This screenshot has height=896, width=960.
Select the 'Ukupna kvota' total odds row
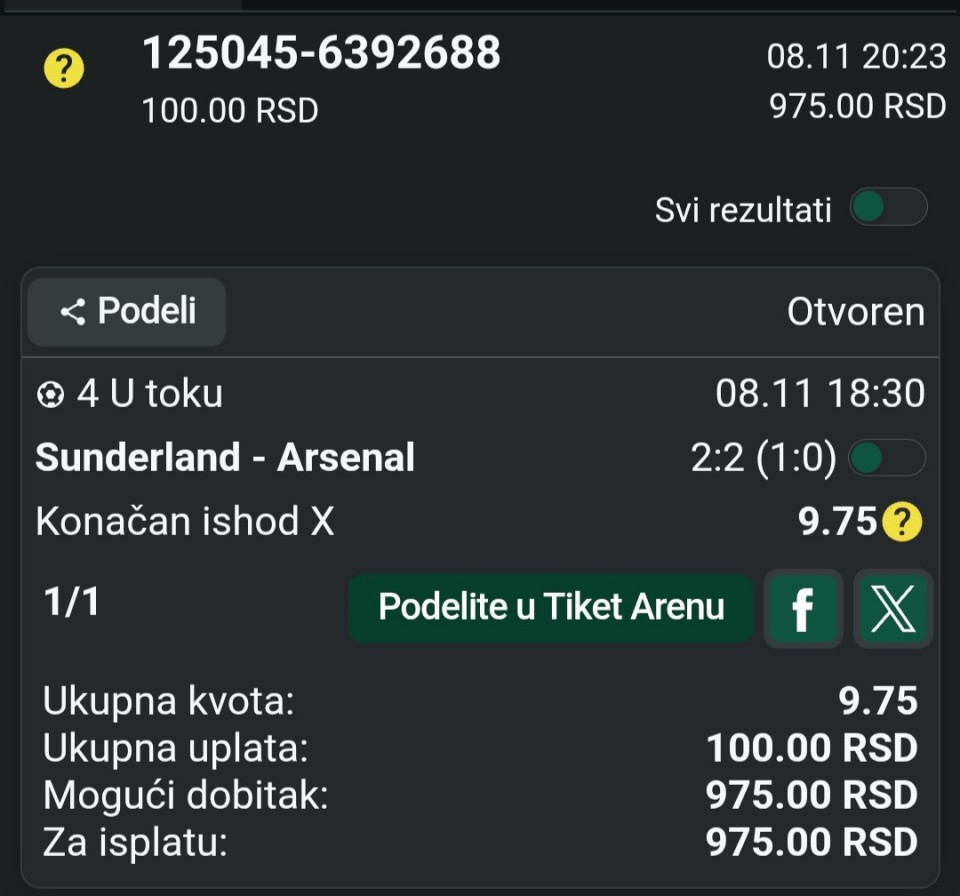coord(480,701)
